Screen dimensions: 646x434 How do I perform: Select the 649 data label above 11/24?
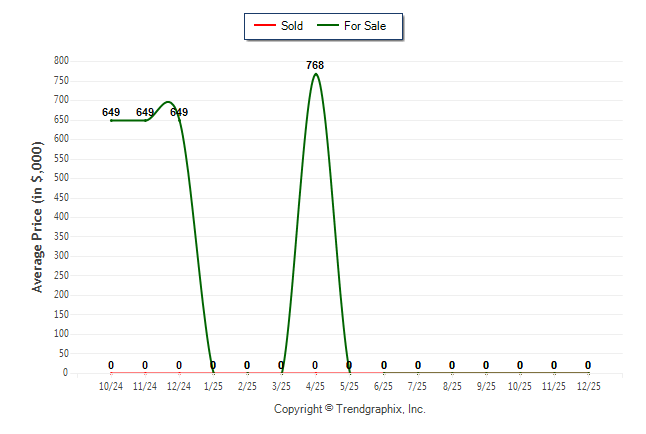(145, 113)
